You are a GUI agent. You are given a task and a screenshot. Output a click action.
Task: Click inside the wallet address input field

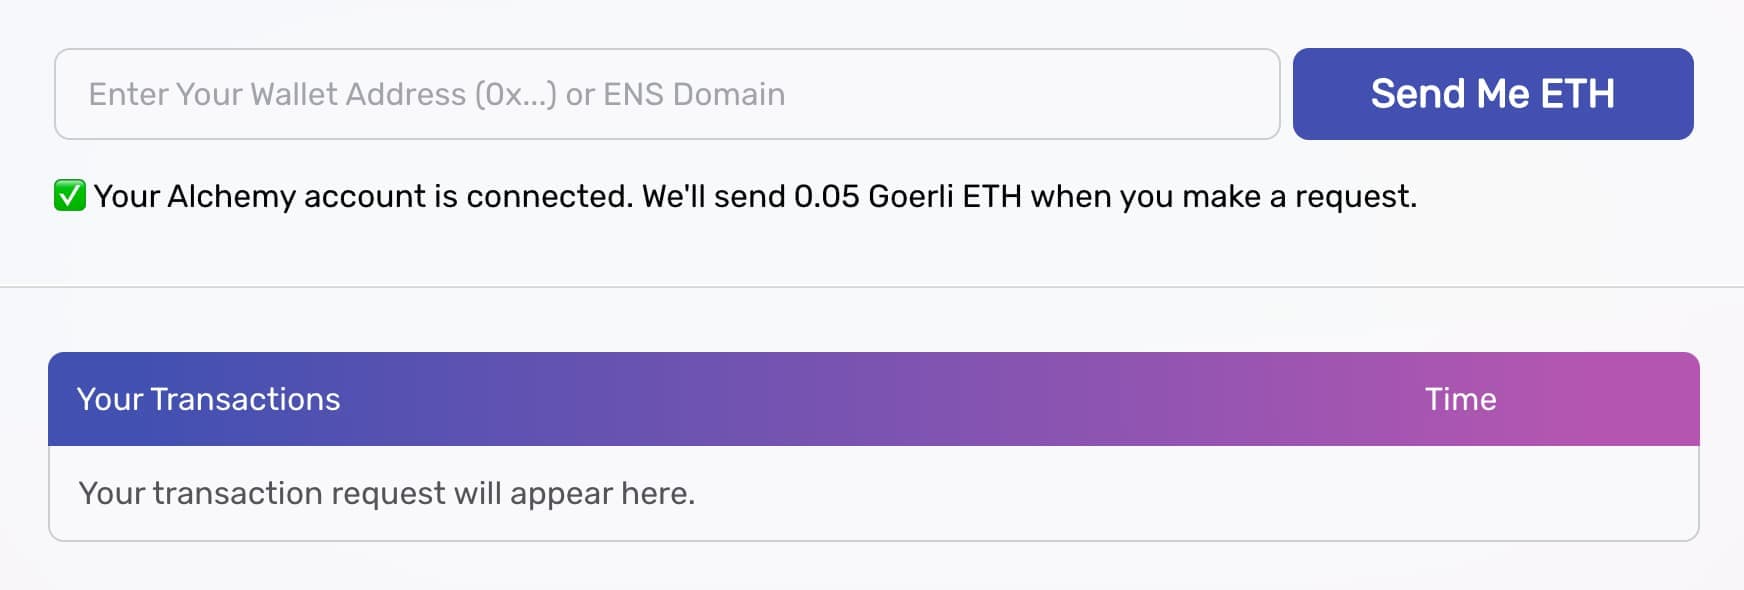[665, 93]
